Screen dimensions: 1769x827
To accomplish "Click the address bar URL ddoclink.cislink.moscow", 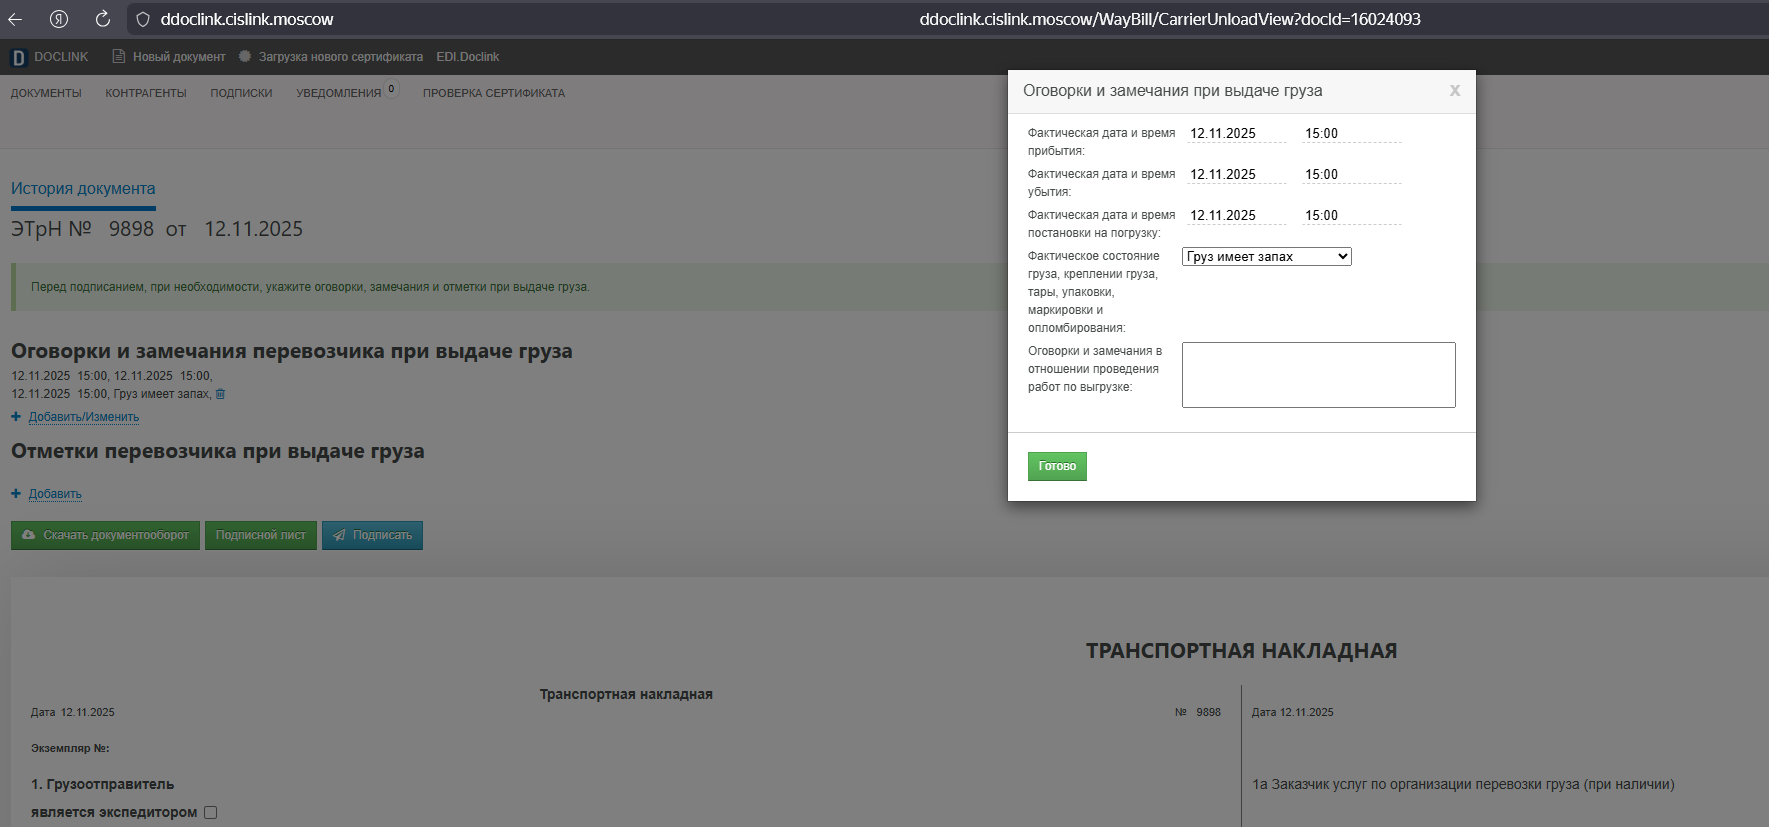I will tap(247, 19).
